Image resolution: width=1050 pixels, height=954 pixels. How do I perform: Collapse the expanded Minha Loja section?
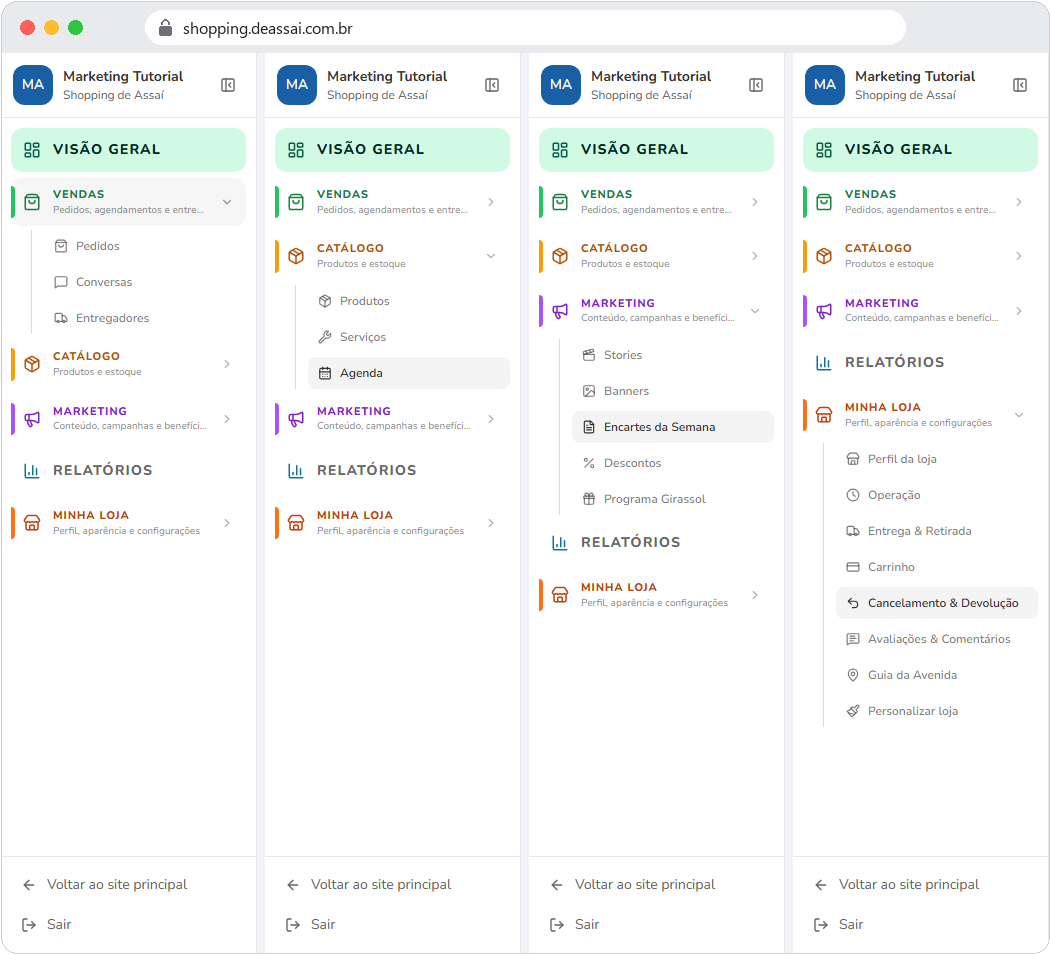1019,415
